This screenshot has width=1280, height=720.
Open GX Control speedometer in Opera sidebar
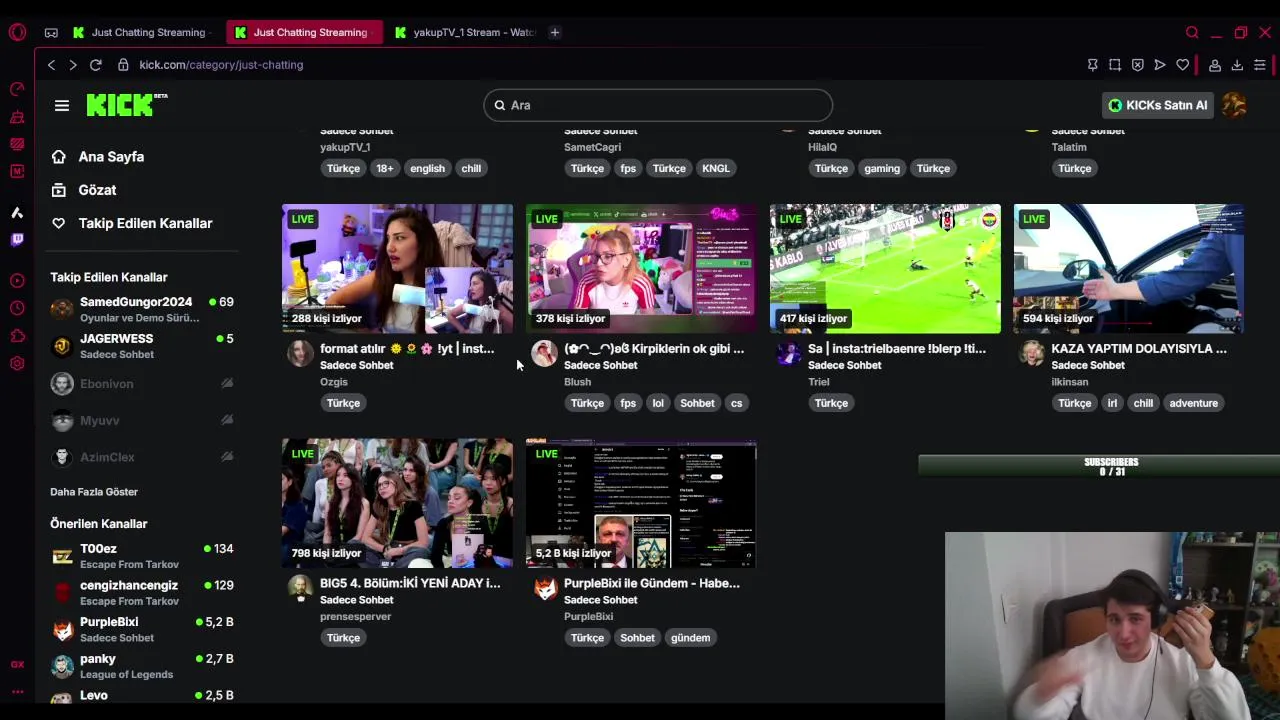[x=17, y=89]
